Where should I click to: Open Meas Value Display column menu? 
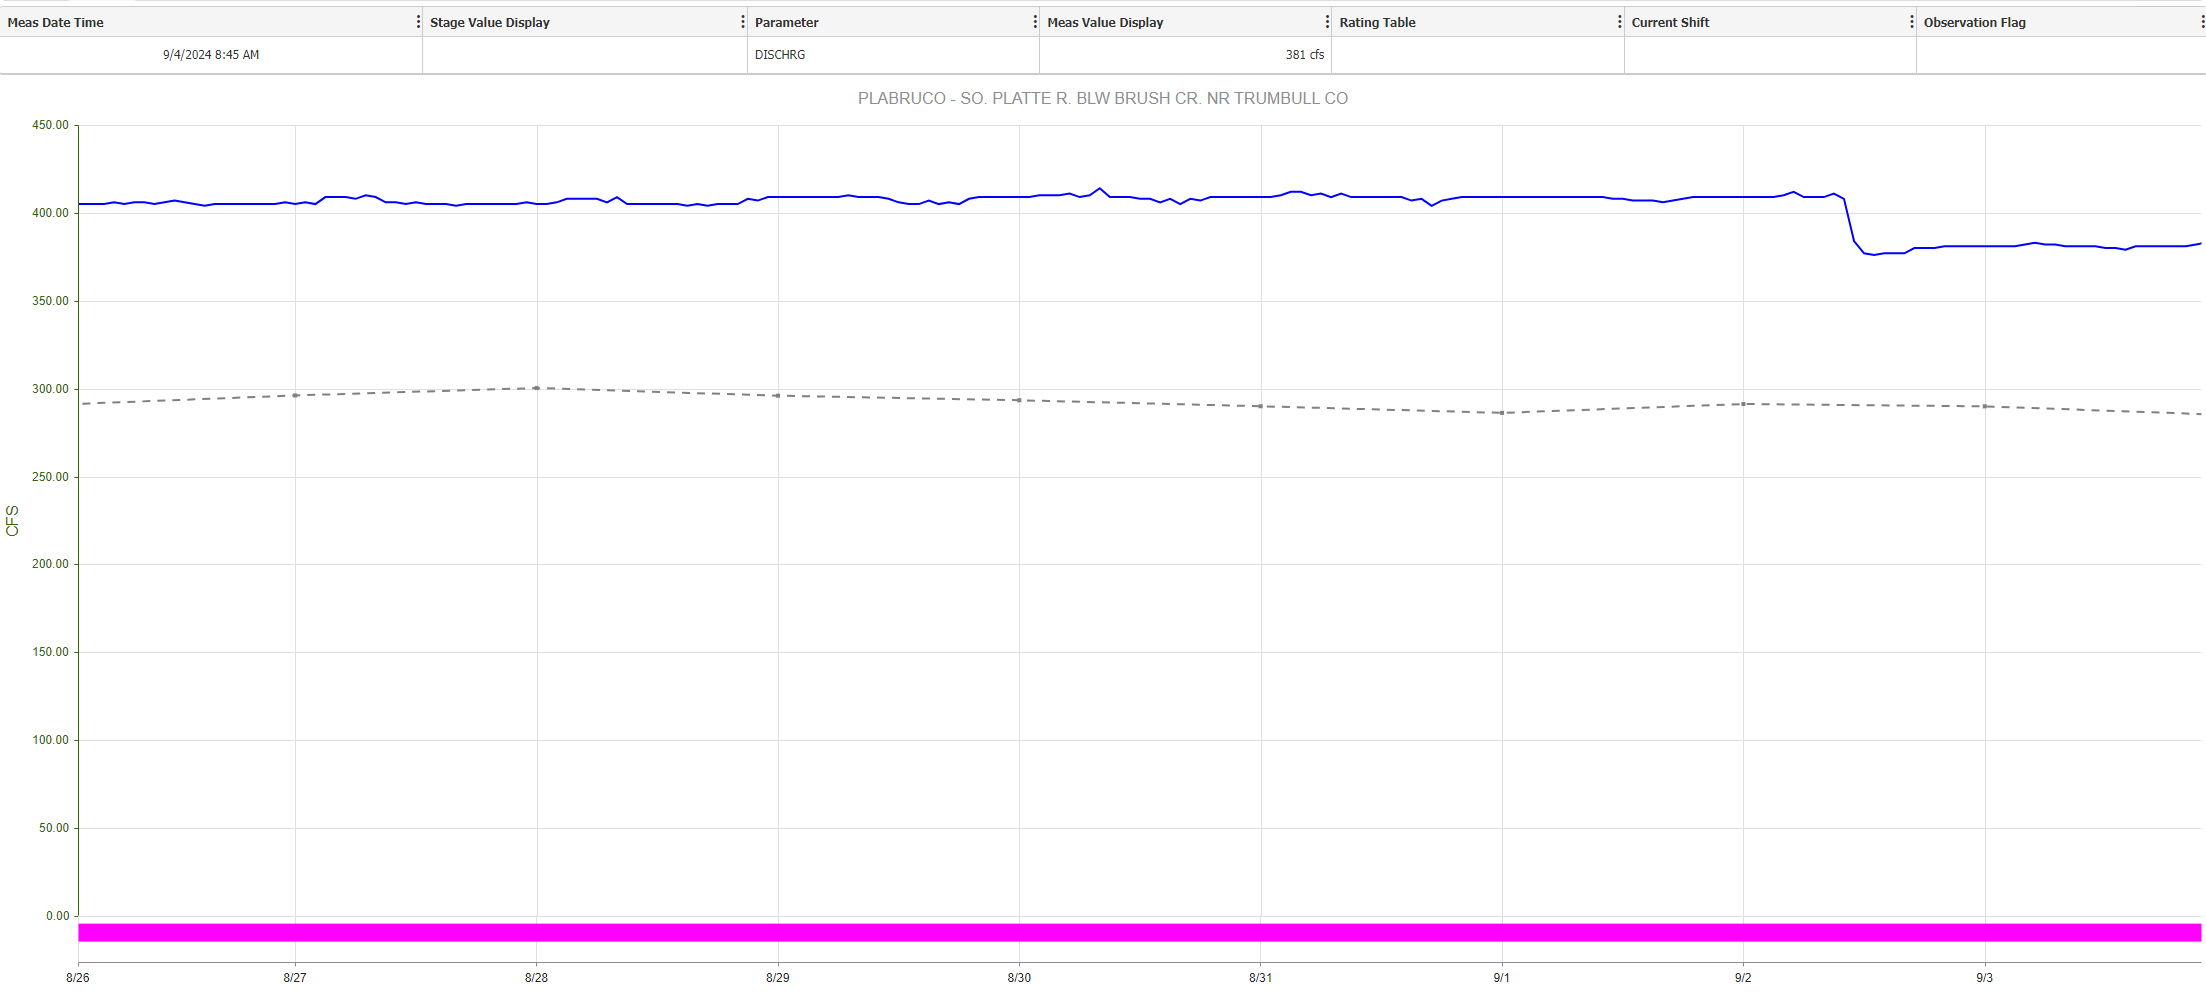tap(1327, 22)
